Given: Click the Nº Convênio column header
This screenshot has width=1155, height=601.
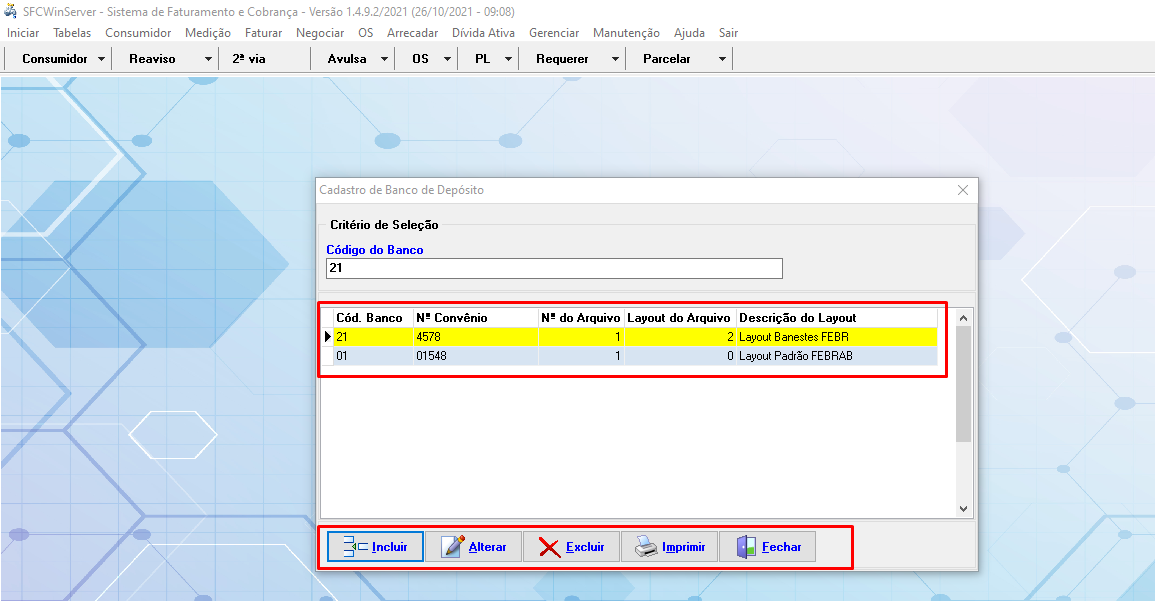Looking at the screenshot, I should pos(452,318).
